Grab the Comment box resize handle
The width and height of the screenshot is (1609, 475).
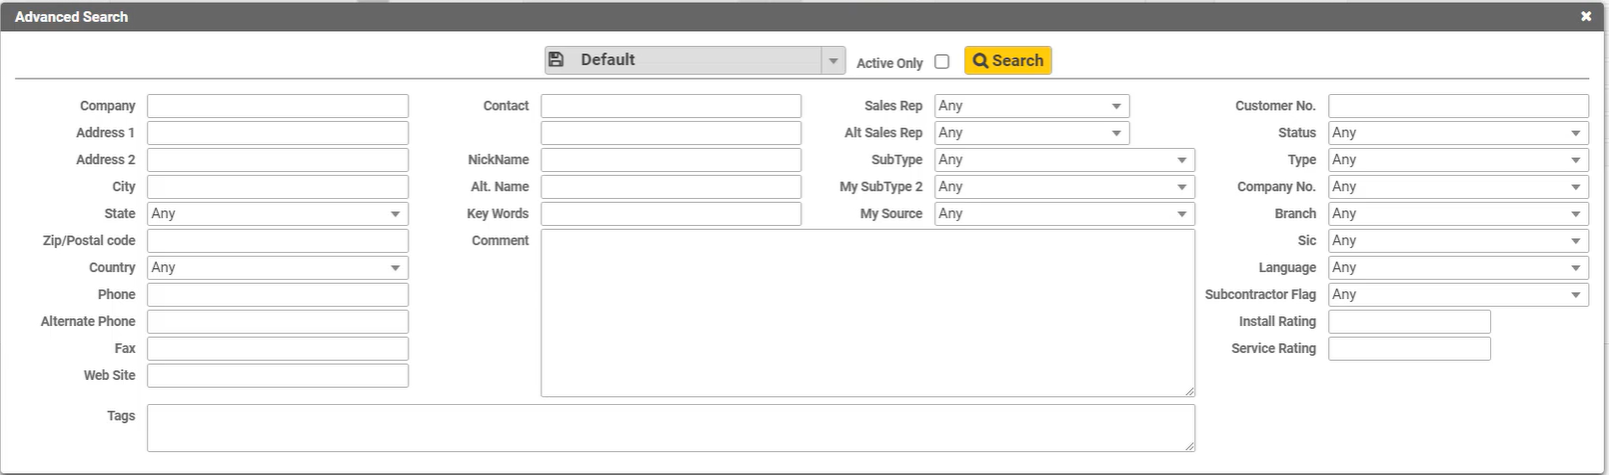coord(1190,392)
